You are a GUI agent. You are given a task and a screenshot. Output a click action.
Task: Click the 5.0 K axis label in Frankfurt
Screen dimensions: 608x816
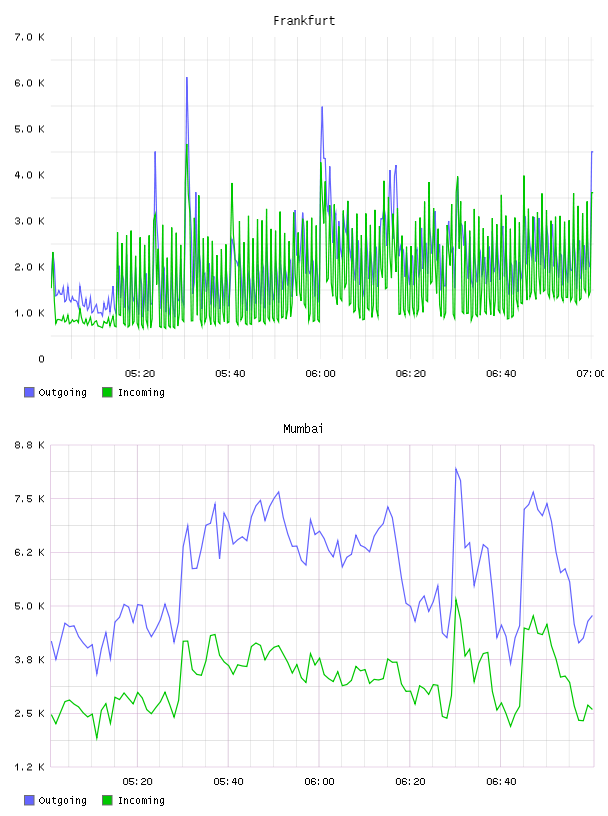(30, 129)
